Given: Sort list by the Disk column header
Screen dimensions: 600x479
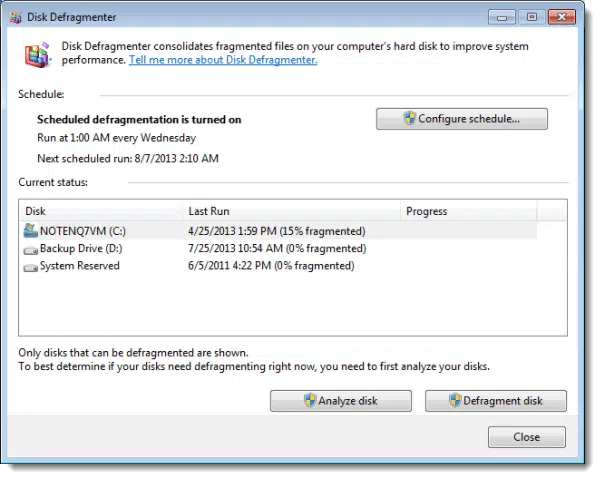Looking at the screenshot, I should [100, 211].
